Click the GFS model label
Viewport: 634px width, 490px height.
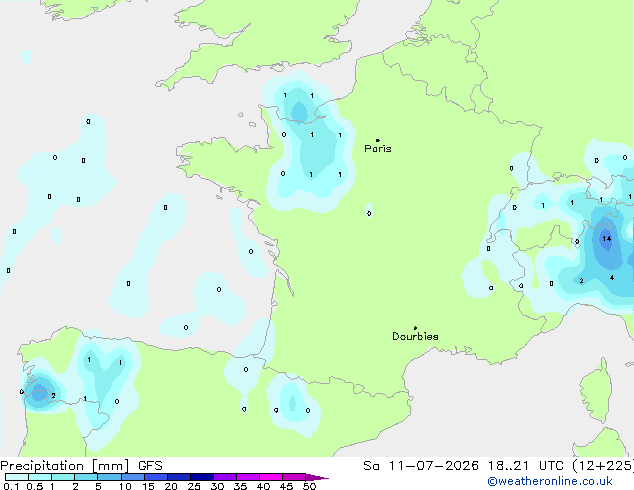tap(150, 466)
